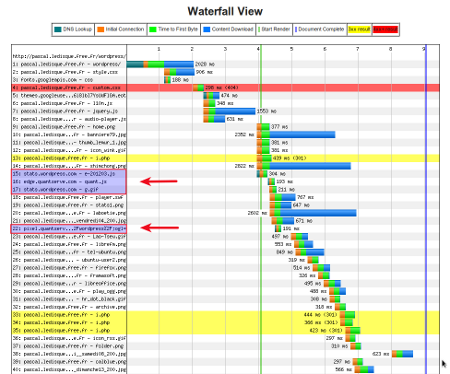Click the 767 ms bar for player.swf
This screenshot has height=374, width=450.
pos(283,197)
